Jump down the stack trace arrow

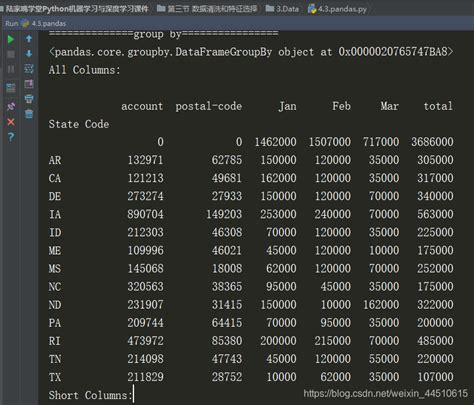[x=29, y=54]
